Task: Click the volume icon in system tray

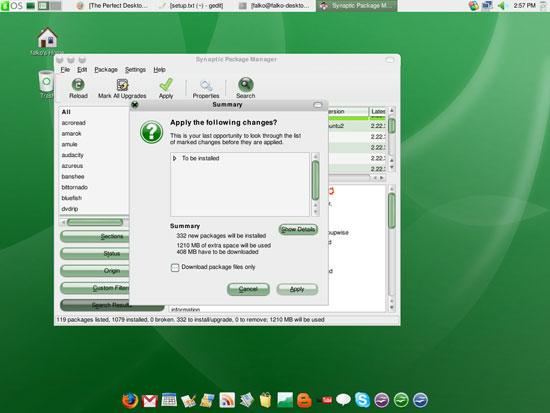Action: (x=503, y=6)
